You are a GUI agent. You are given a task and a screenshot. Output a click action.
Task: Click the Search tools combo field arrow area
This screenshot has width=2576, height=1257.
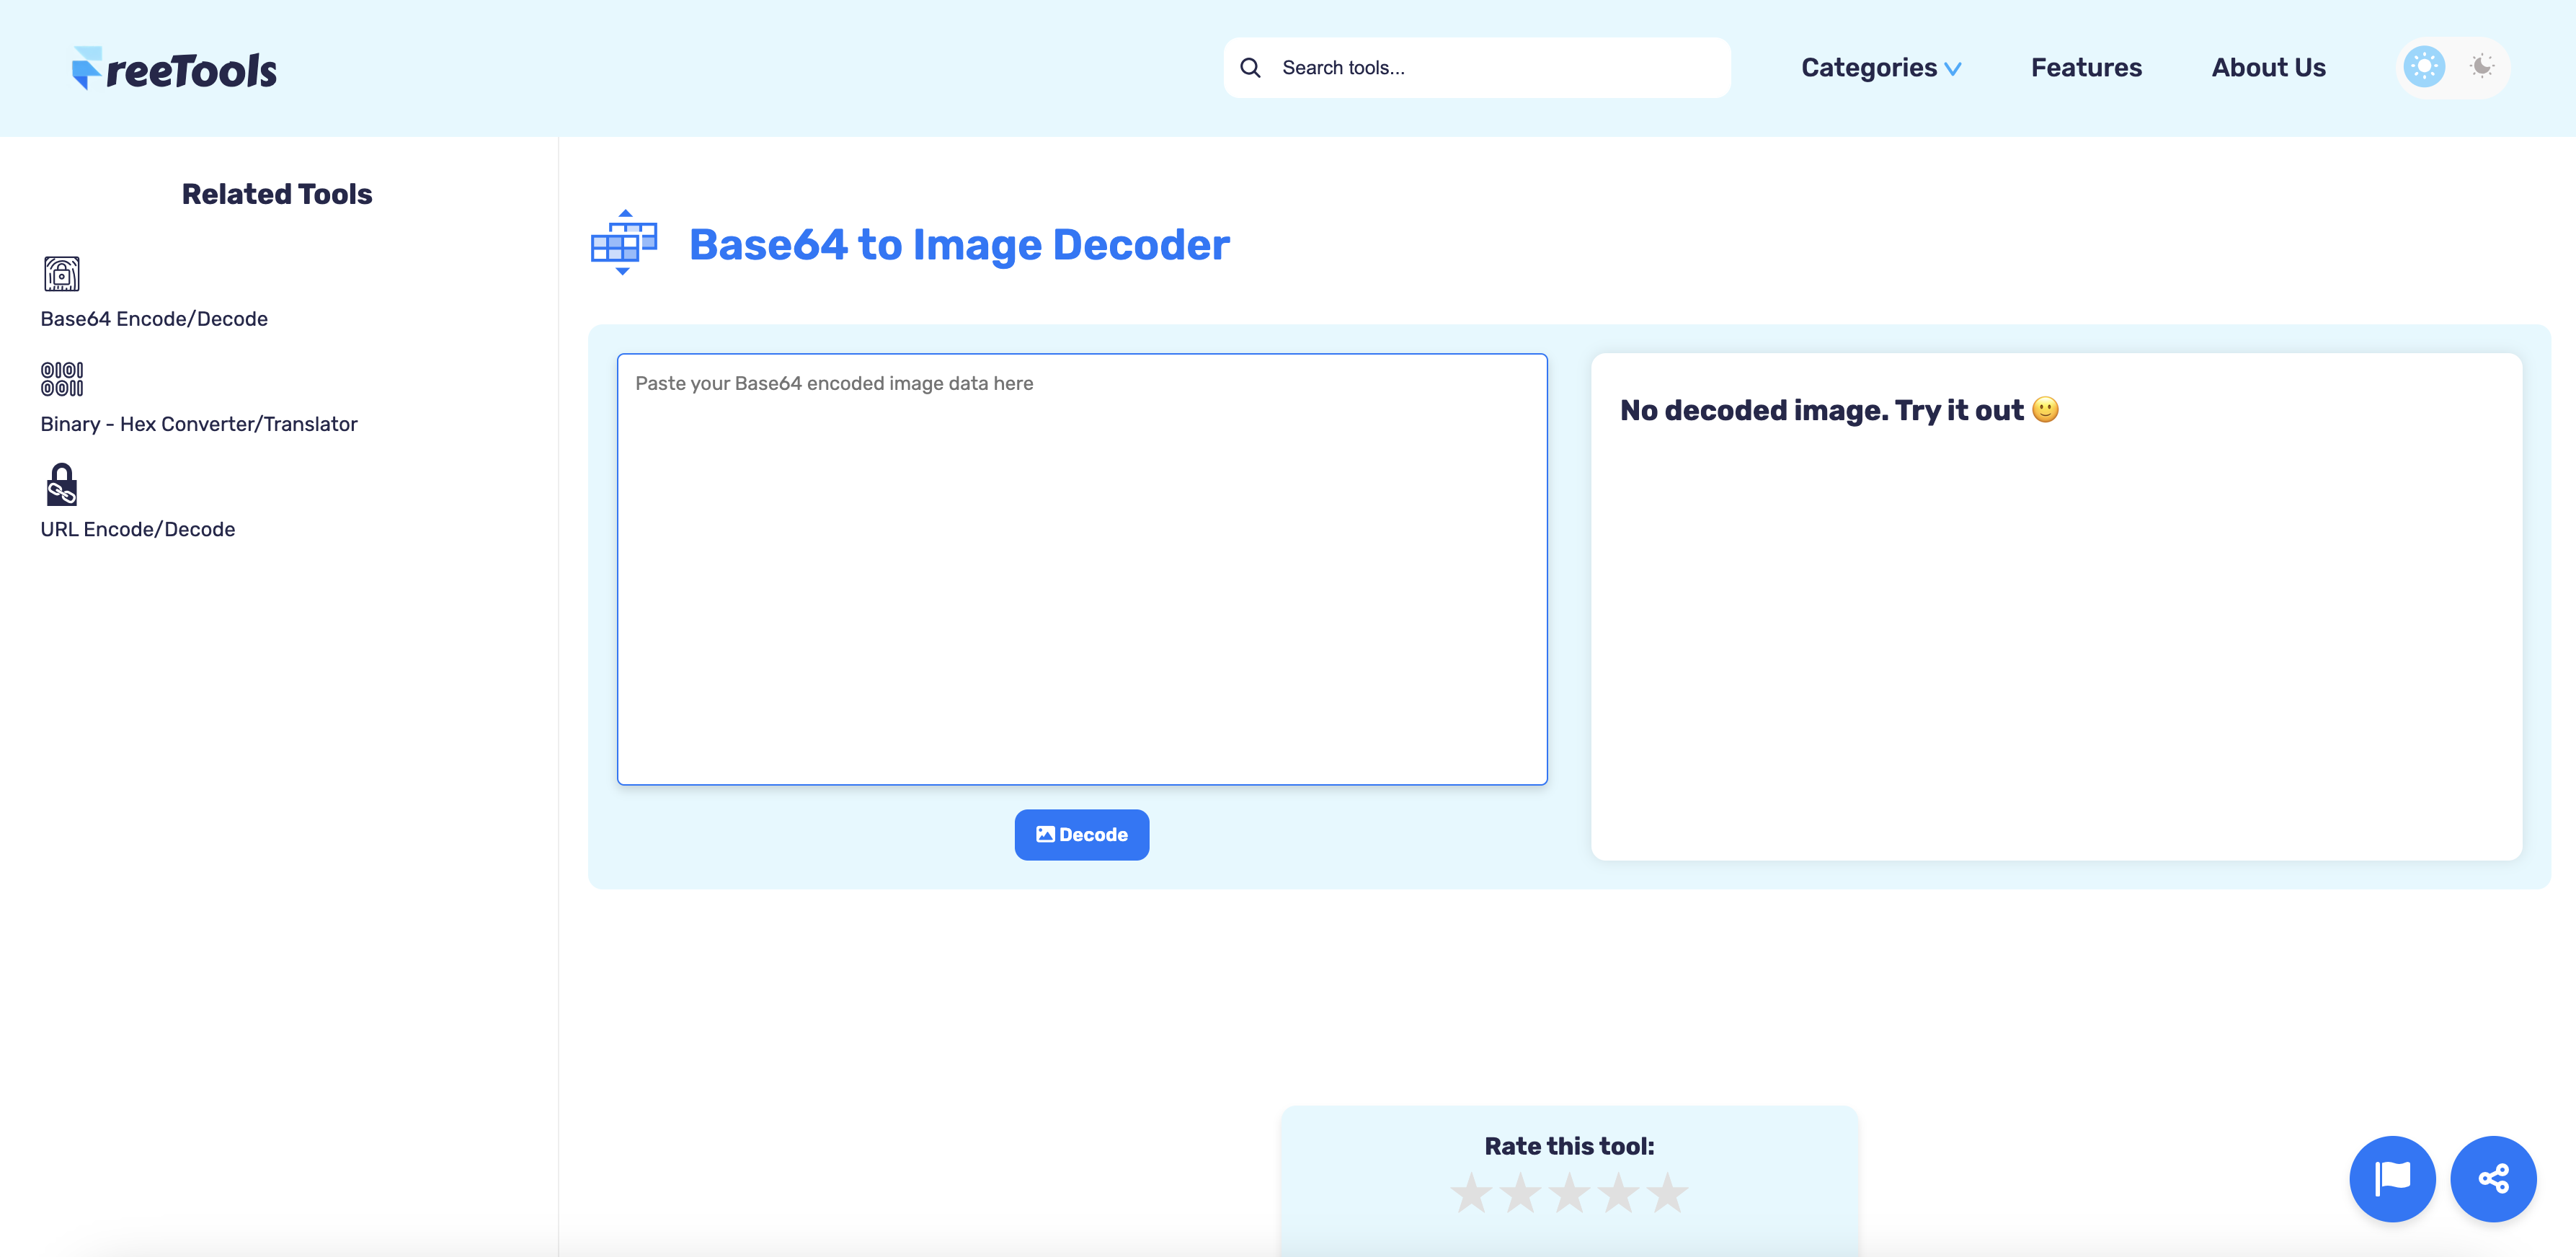[x=1476, y=67]
